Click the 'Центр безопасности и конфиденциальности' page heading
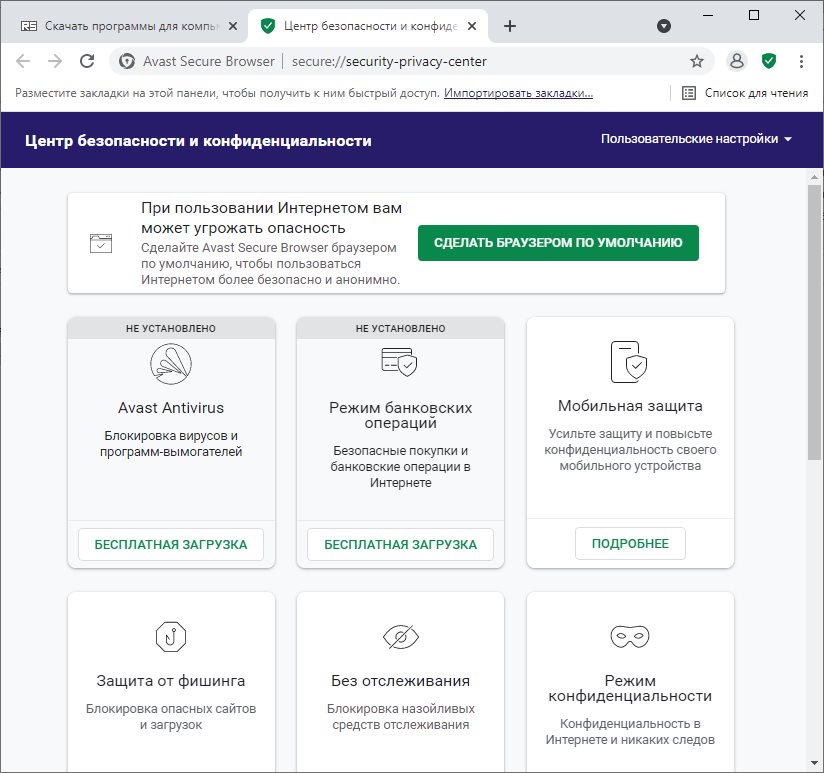 (198, 141)
